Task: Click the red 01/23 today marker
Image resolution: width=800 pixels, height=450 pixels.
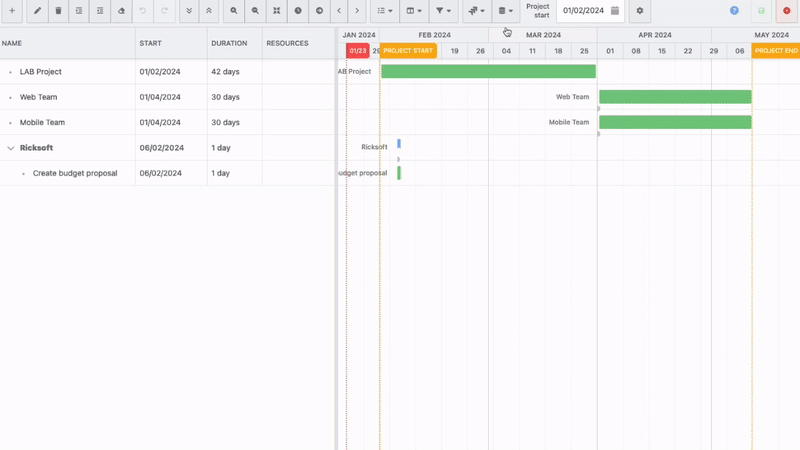Action: tap(358, 51)
